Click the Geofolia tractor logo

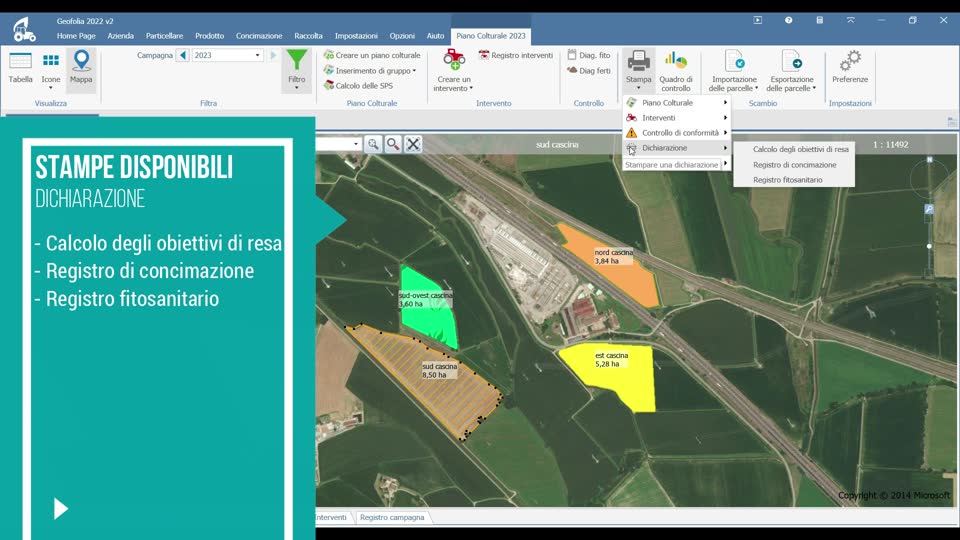pos(24,29)
